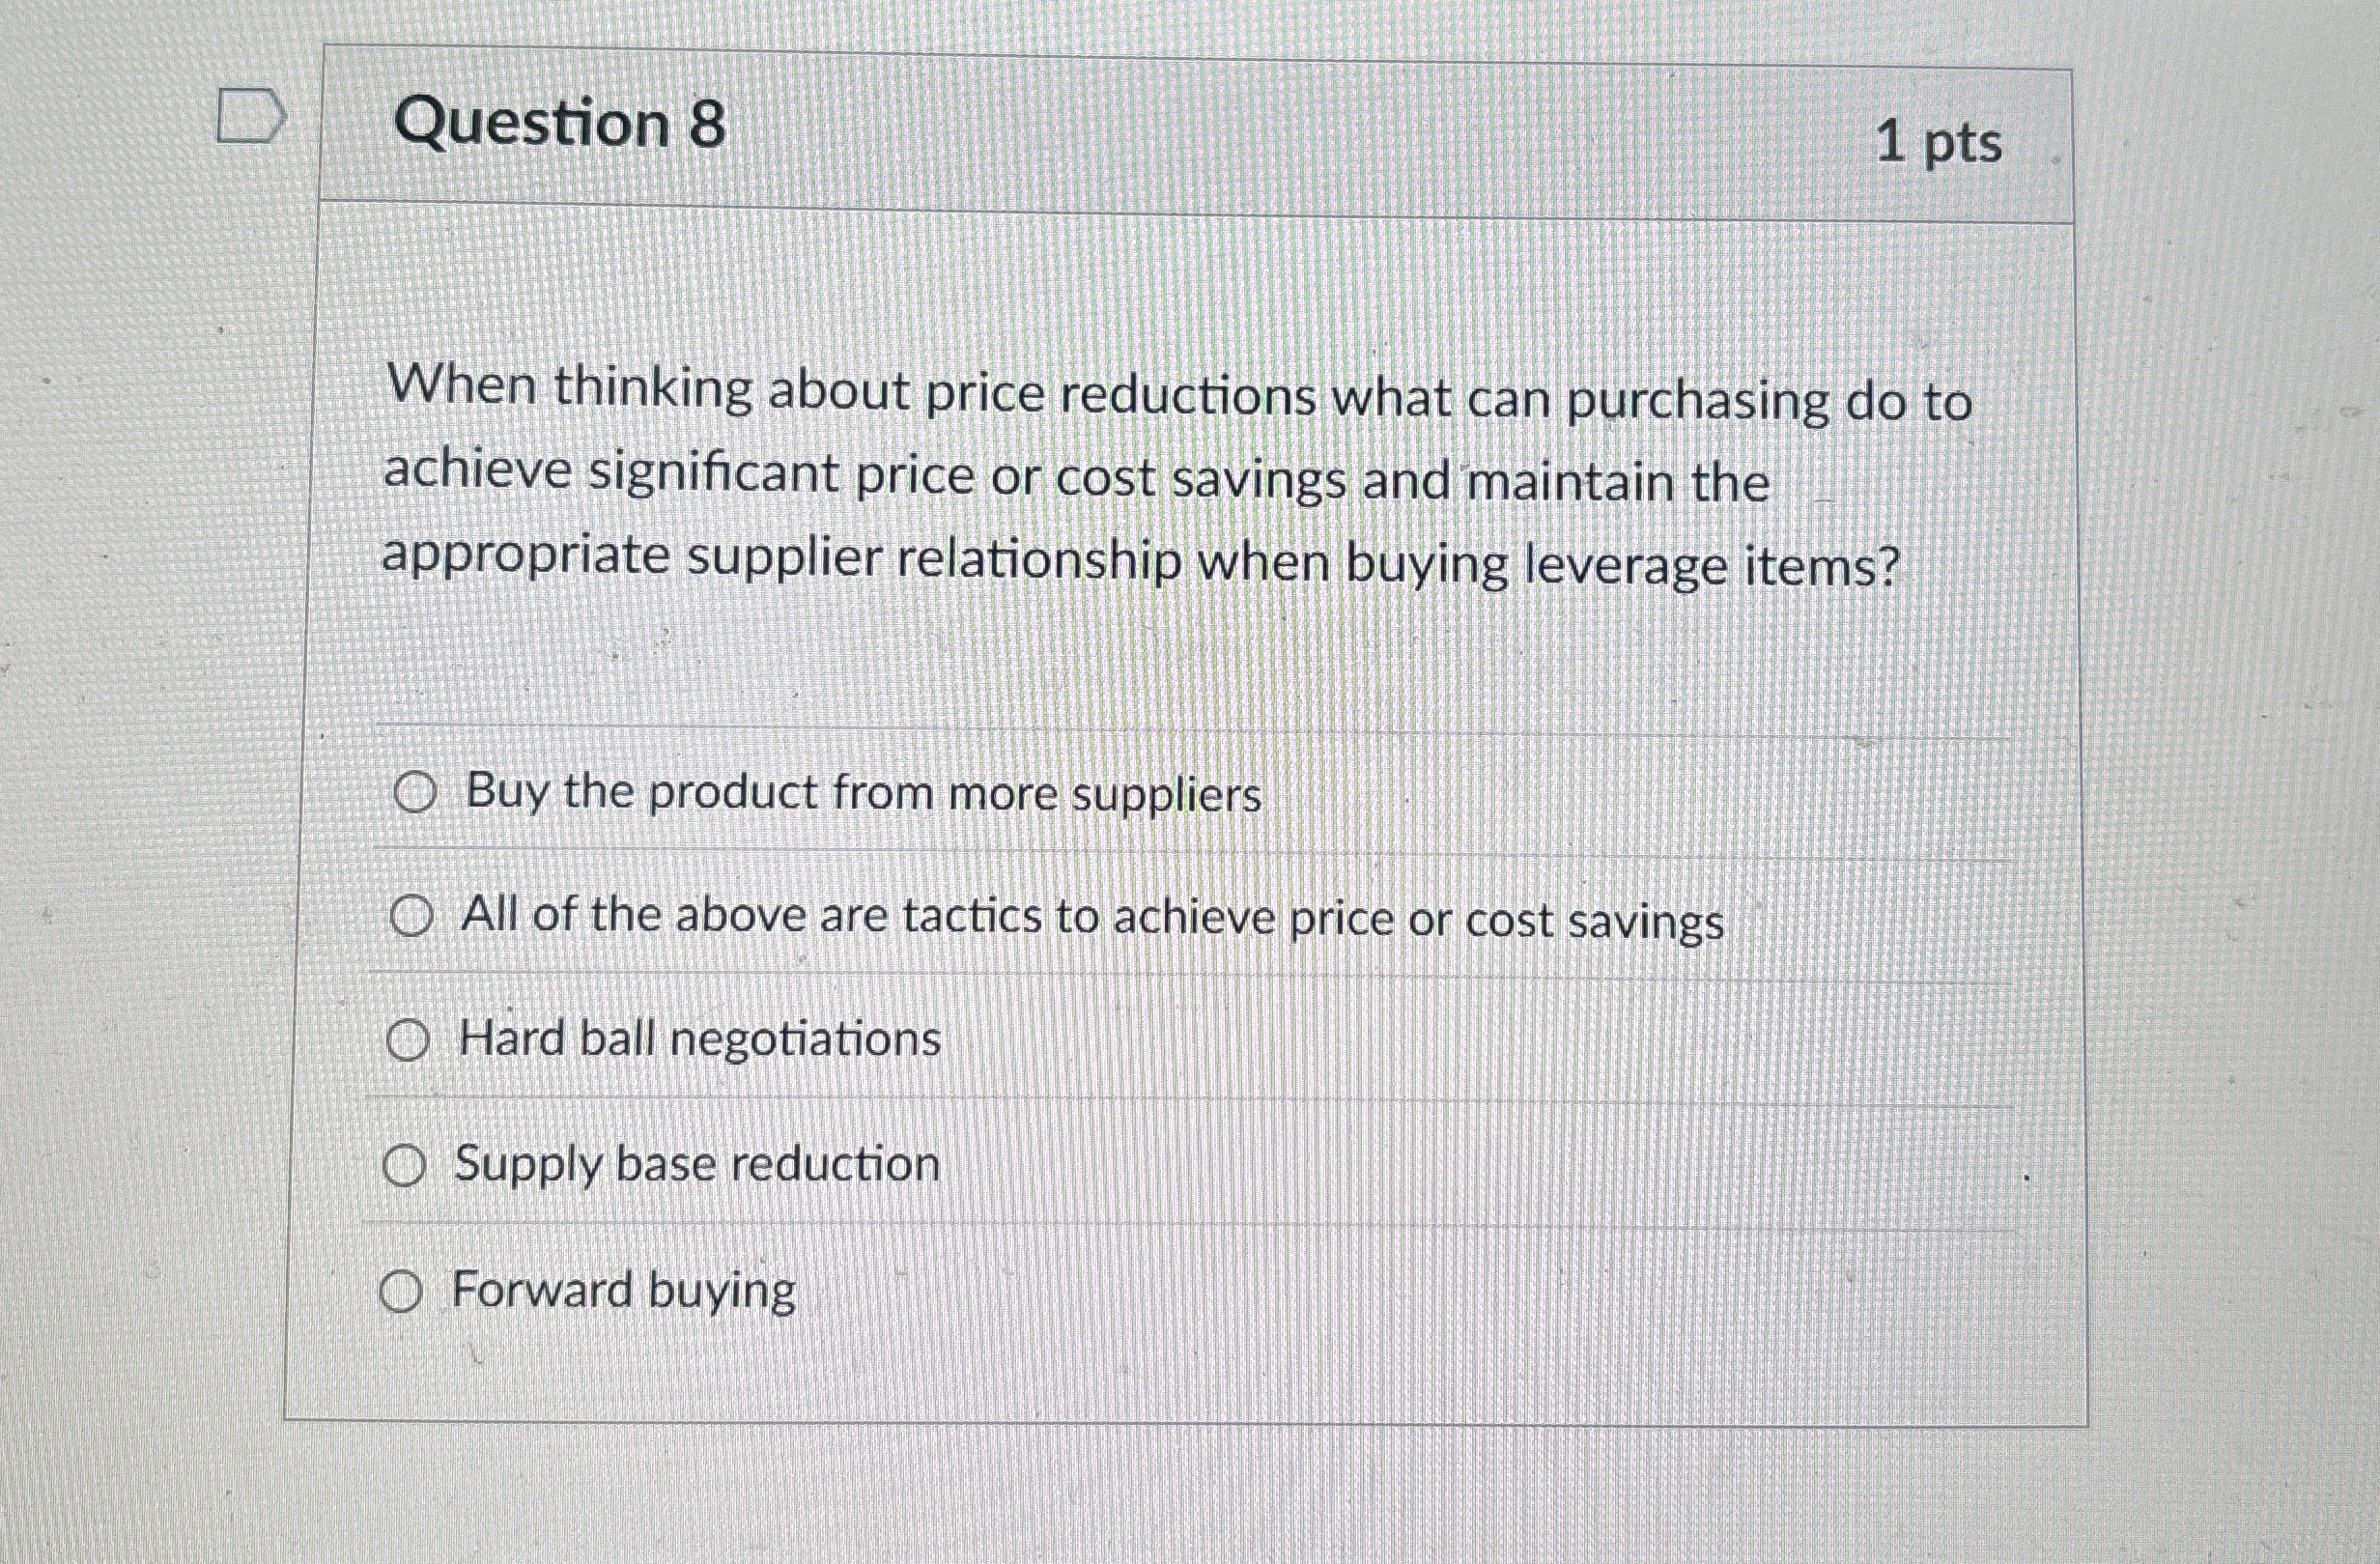The width and height of the screenshot is (2380, 1564).
Task: Click 'All of the above' answer text label
Action: (1090, 917)
